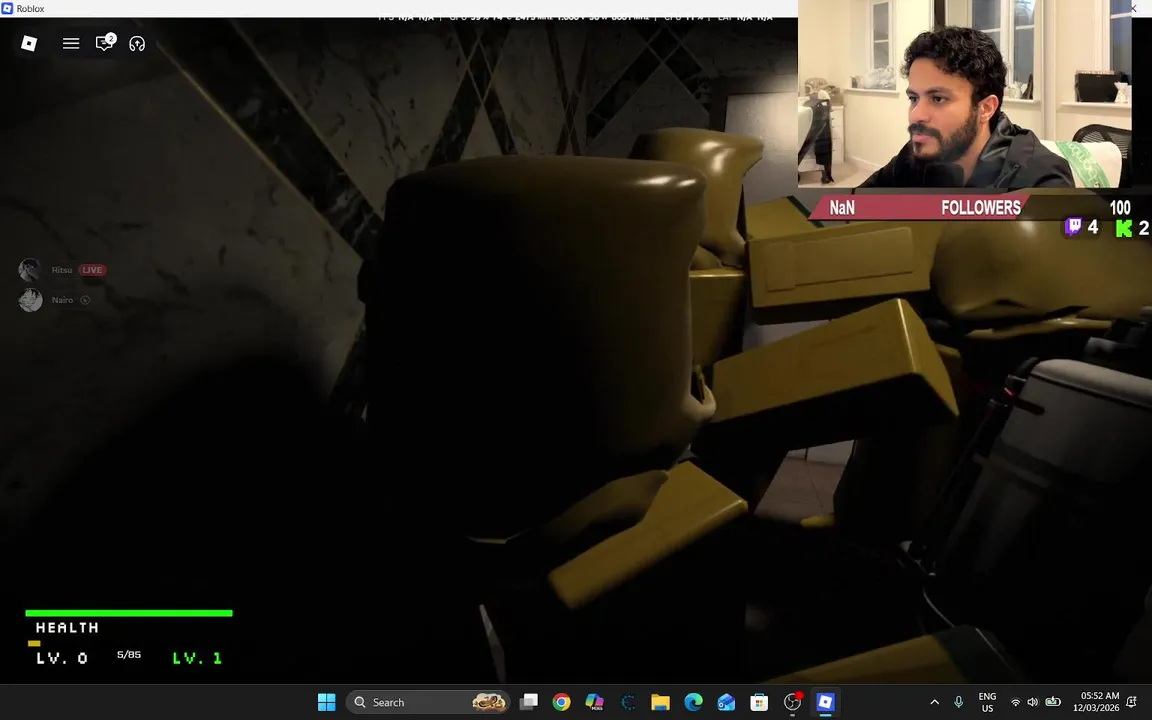The image size is (1152, 720).
Task: Click the Wi-Fi network tray icon
Action: (x=1015, y=702)
